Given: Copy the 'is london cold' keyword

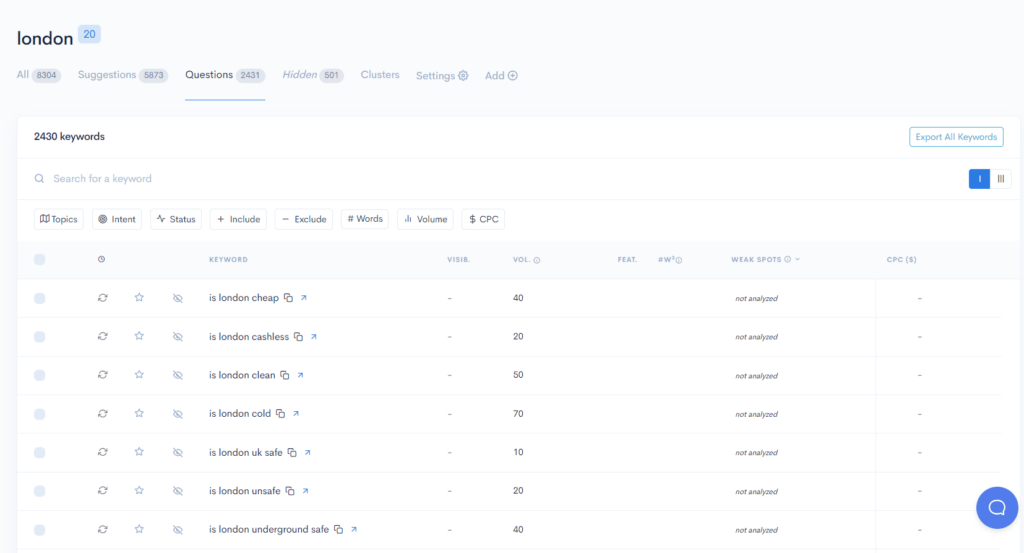Looking at the screenshot, I should [280, 414].
